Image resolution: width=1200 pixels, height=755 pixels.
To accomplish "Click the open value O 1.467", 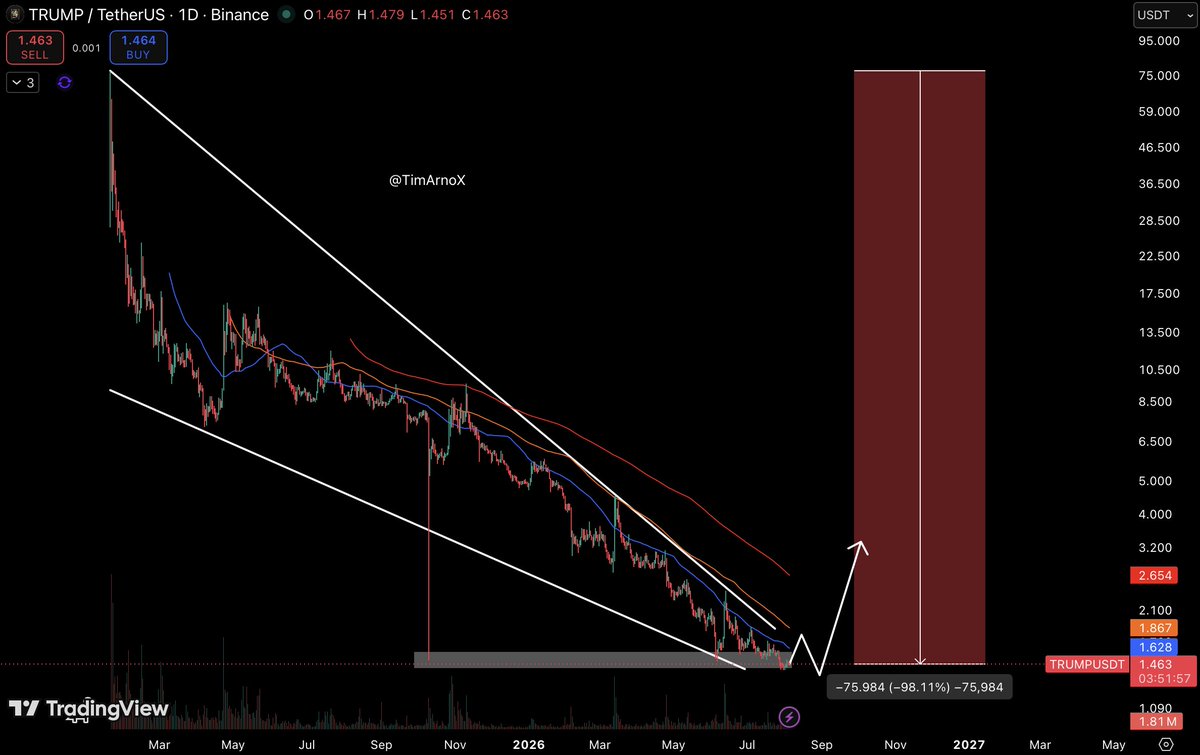I will 328,15.
